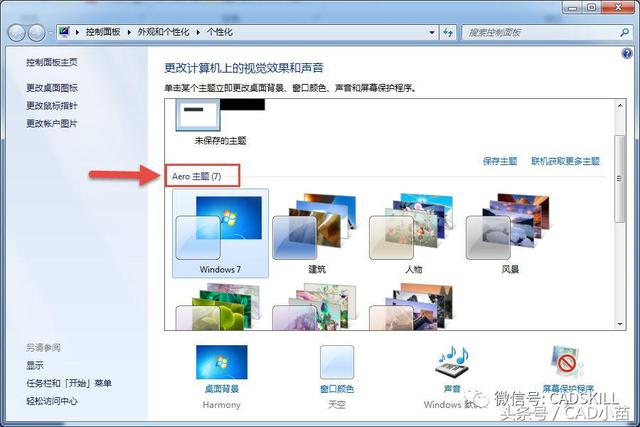The width and height of the screenshot is (640, 427).
Task: Click the theme list scrollbar thumb
Action: tap(620, 179)
